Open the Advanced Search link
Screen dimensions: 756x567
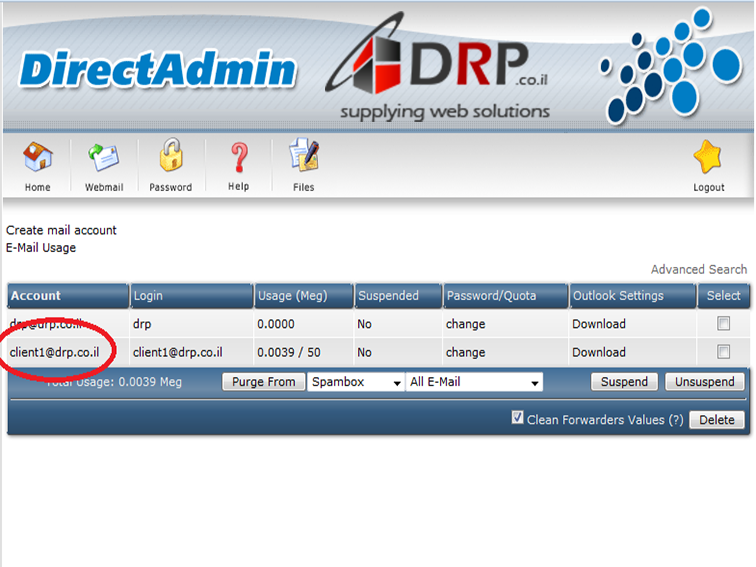[x=698, y=269]
